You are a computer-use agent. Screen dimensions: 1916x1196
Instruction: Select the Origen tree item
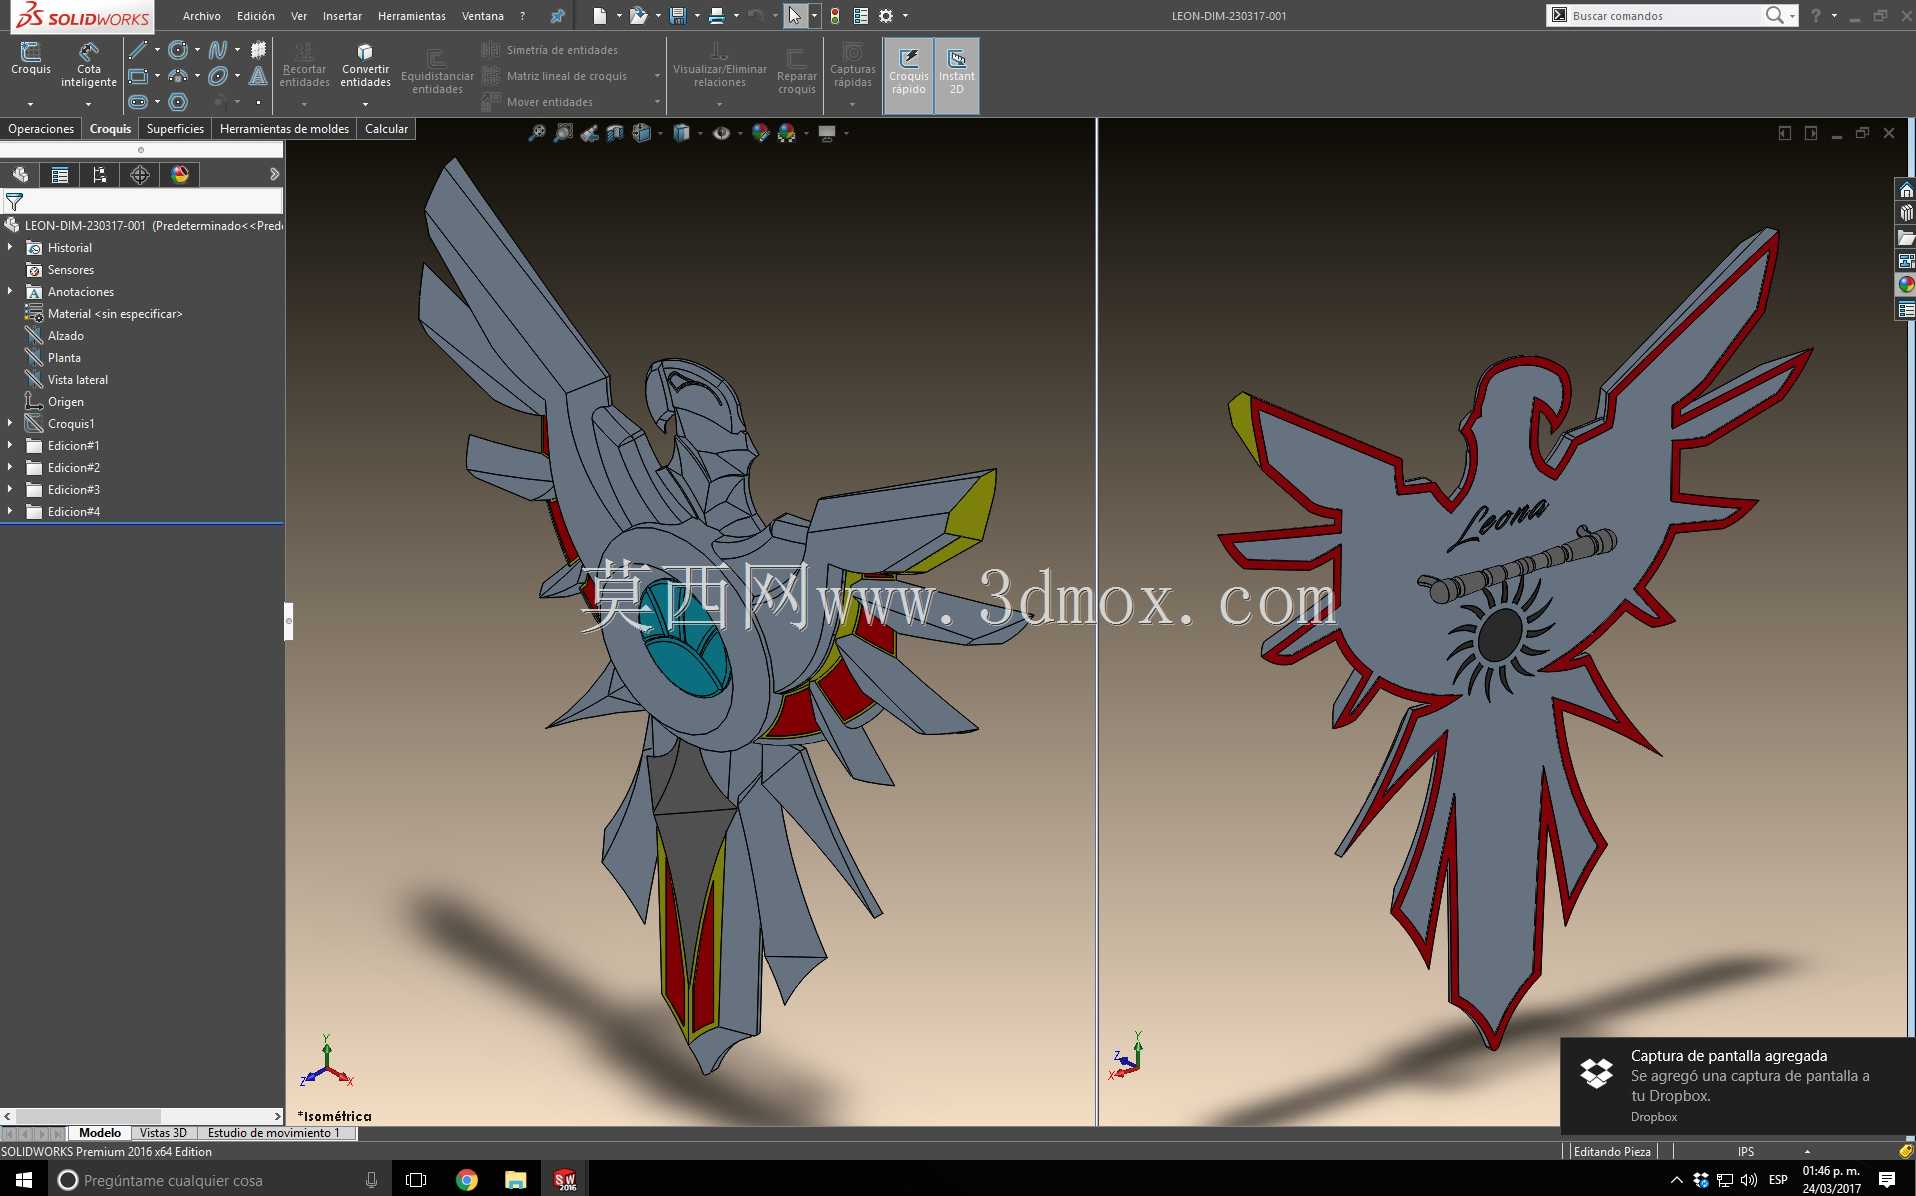[x=66, y=402]
